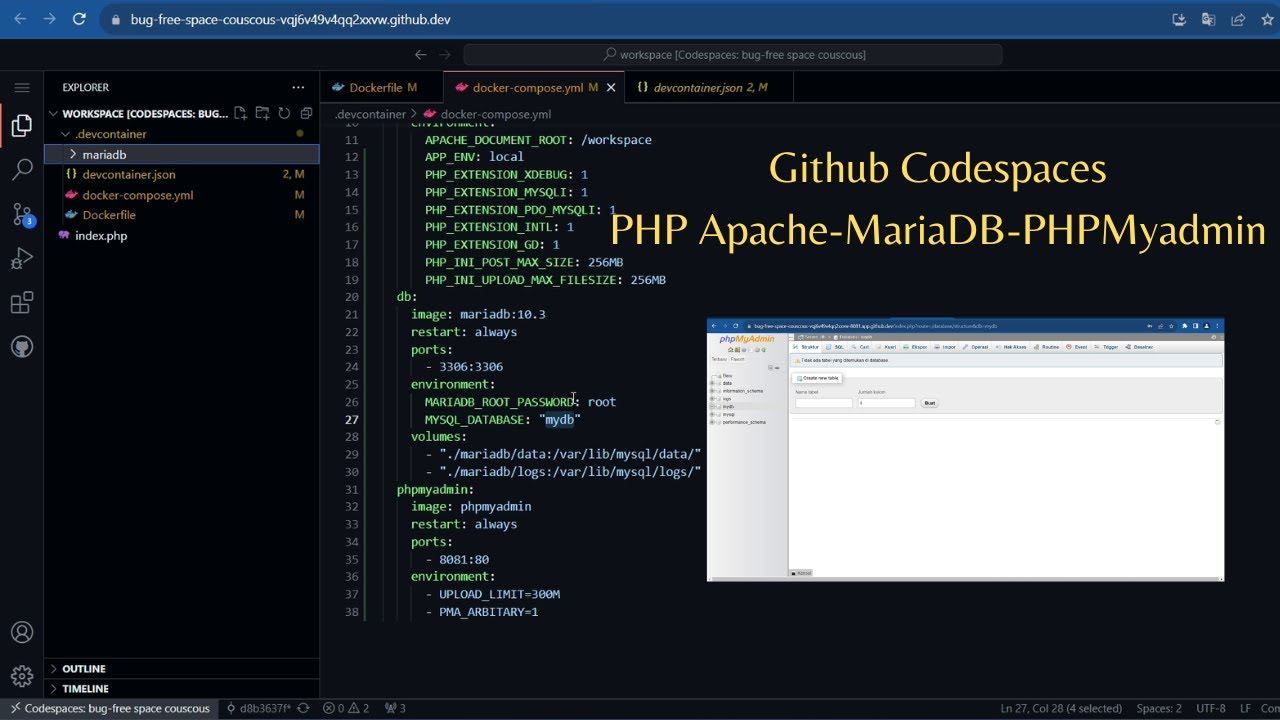
Task: Click the New Folder icon in Explorer
Action: [262, 114]
